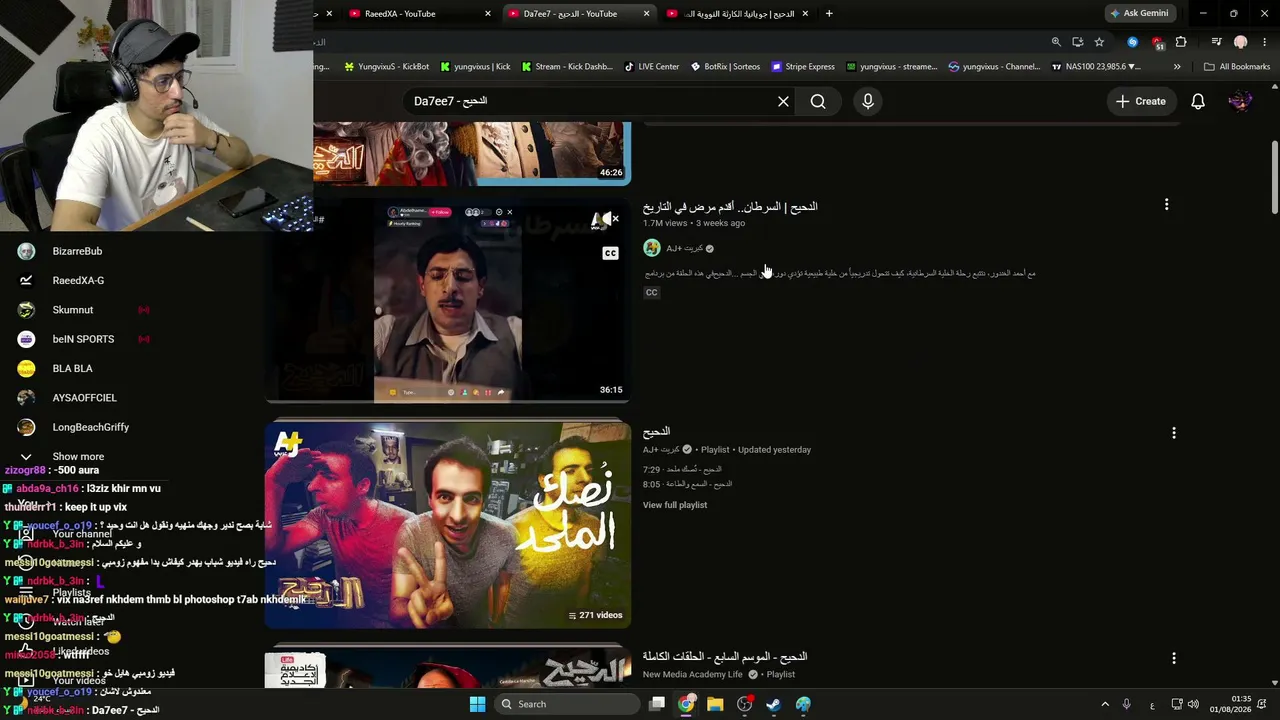Click the taskbar Search box
Viewport: 1280px width, 720px height.
(x=565, y=704)
